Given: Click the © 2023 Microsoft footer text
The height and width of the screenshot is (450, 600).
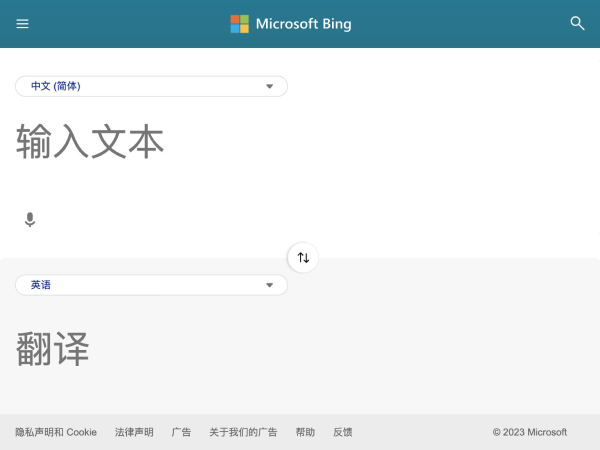Looking at the screenshot, I should tap(529, 432).
